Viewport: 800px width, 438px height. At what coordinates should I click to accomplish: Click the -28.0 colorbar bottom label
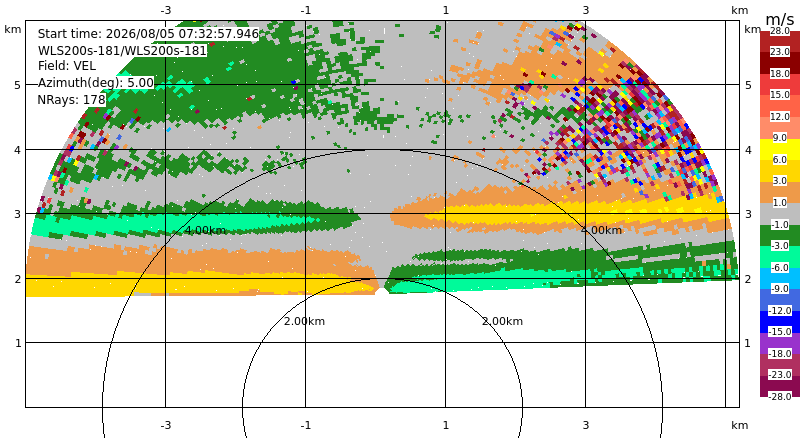tap(780, 396)
